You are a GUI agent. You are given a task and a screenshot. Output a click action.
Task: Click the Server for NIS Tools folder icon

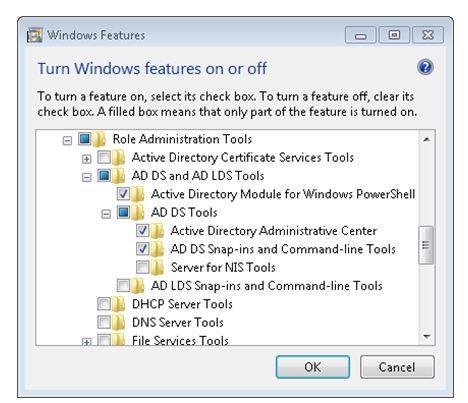point(157,267)
